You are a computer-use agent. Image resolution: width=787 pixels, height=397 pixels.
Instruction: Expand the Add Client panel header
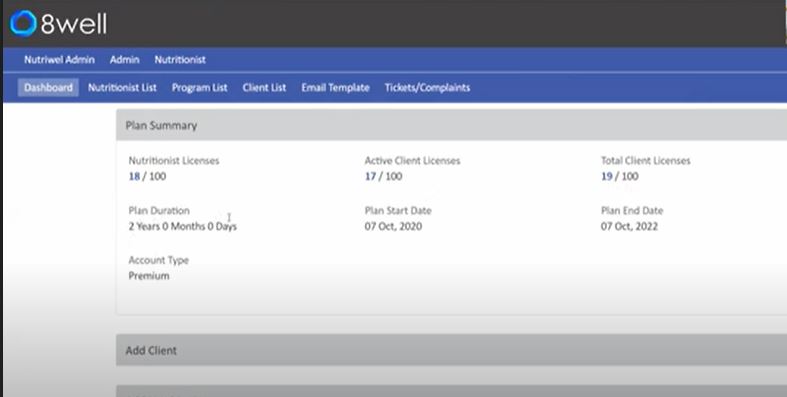tap(451, 350)
